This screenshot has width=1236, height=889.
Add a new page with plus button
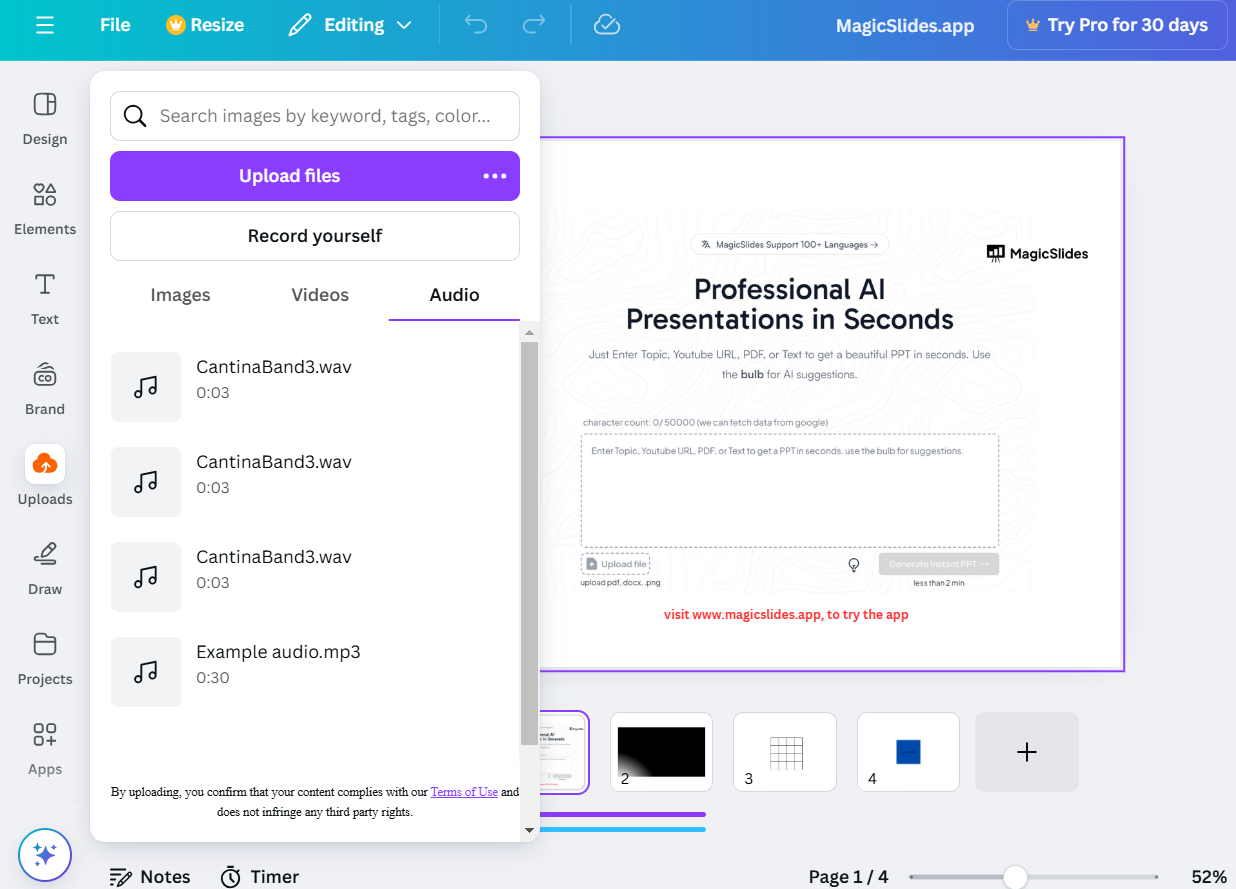coord(1027,752)
